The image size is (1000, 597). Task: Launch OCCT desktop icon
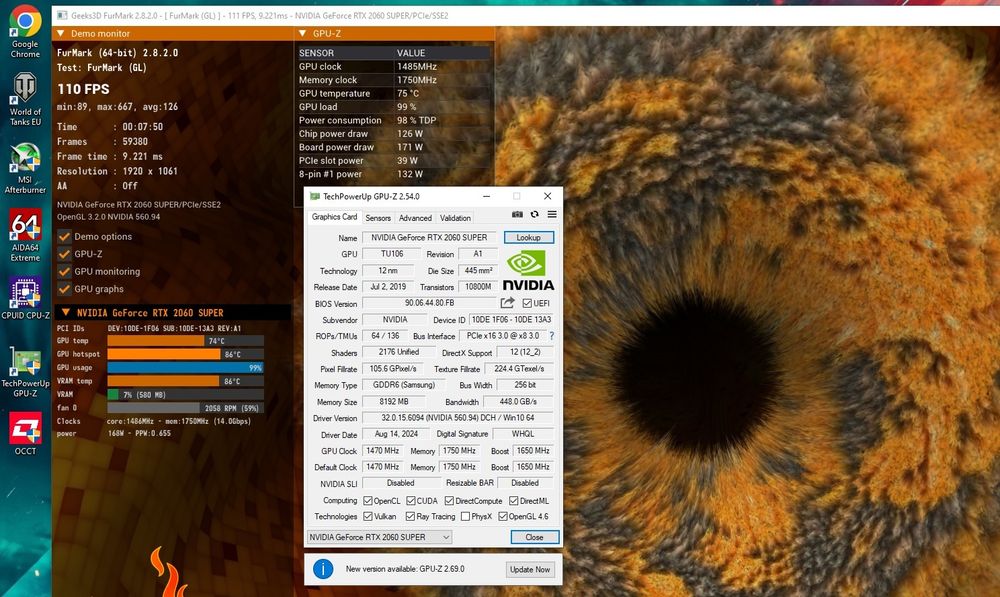click(x=25, y=434)
